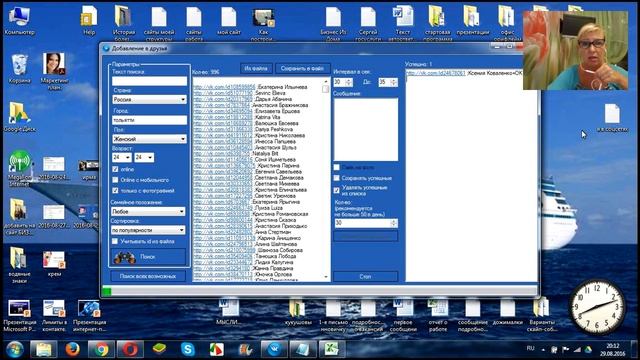This screenshot has width=640, height=360.
Task: Toggle Сохранять успешные checkbox
Action: click(336, 178)
